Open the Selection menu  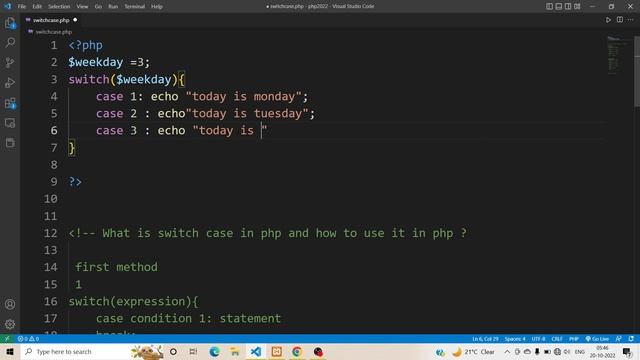(59, 7)
